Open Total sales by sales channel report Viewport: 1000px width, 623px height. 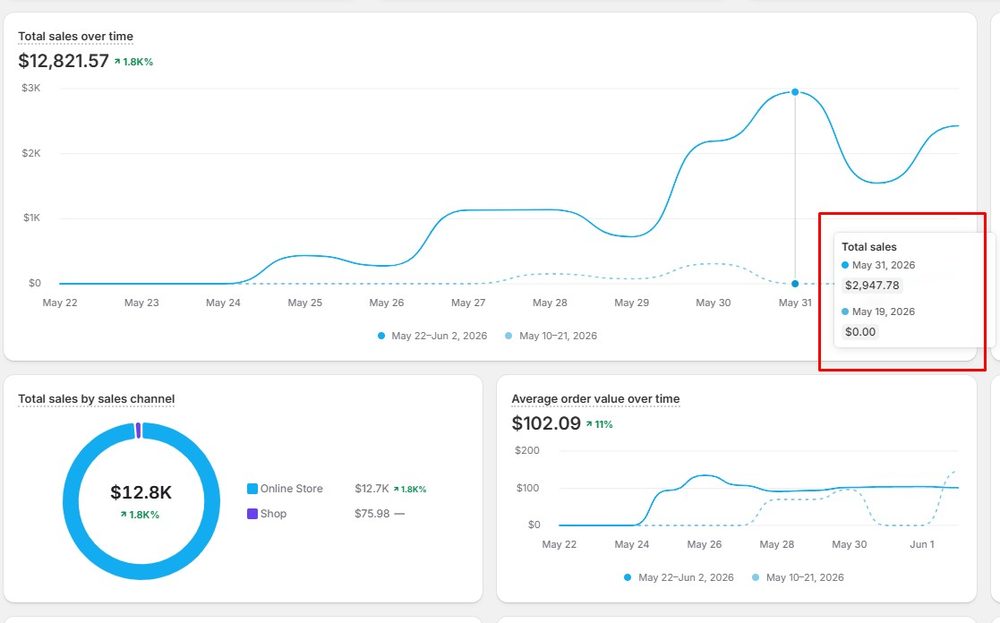pos(96,399)
